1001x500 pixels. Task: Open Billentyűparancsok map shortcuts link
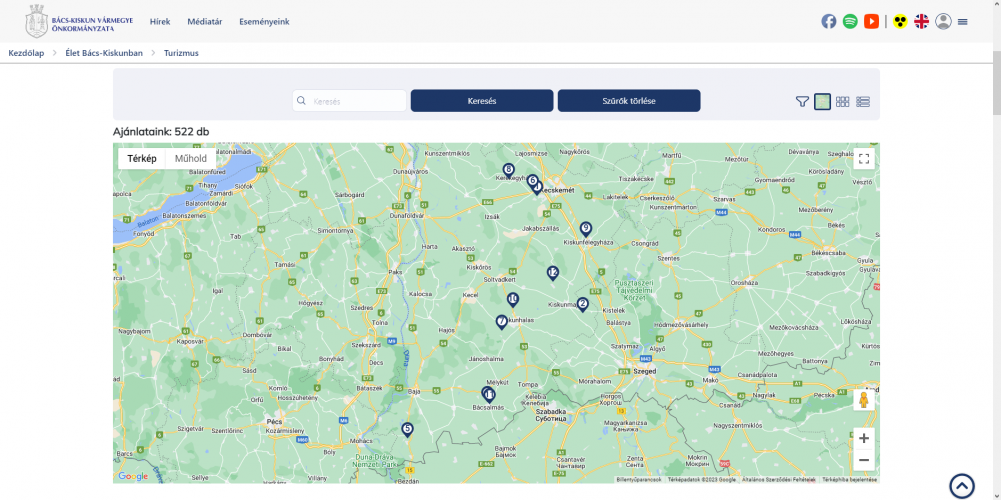coord(638,480)
